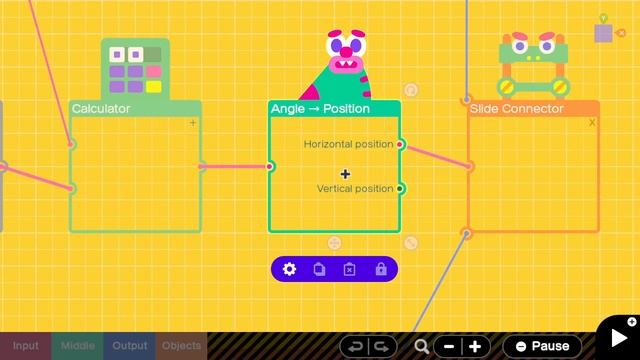Click the Slide Connector top connection port

click(x=467, y=100)
